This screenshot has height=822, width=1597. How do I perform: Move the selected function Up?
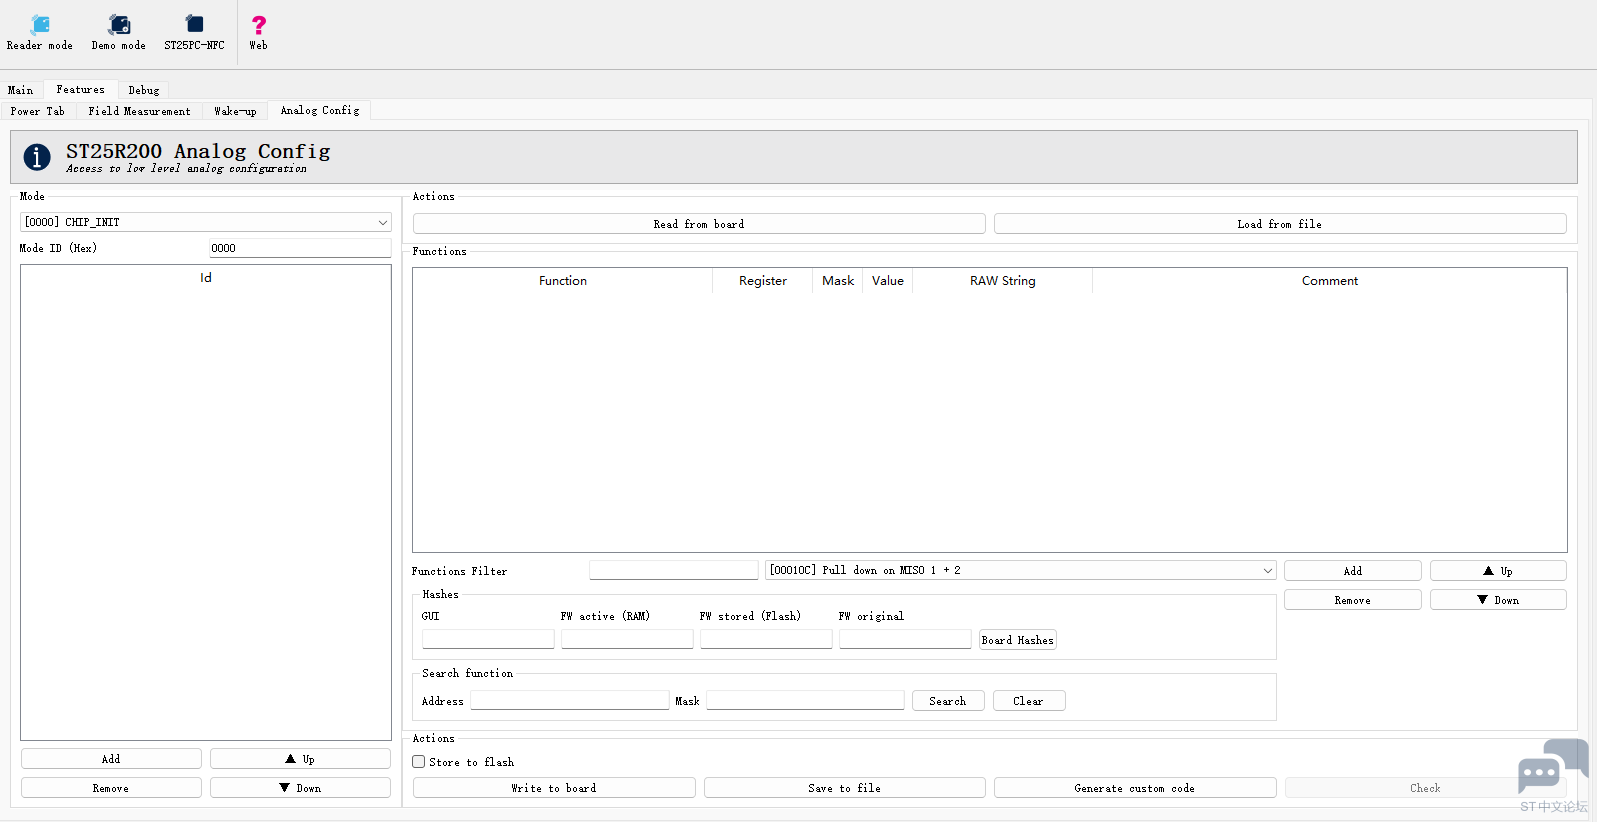[x=1498, y=571]
